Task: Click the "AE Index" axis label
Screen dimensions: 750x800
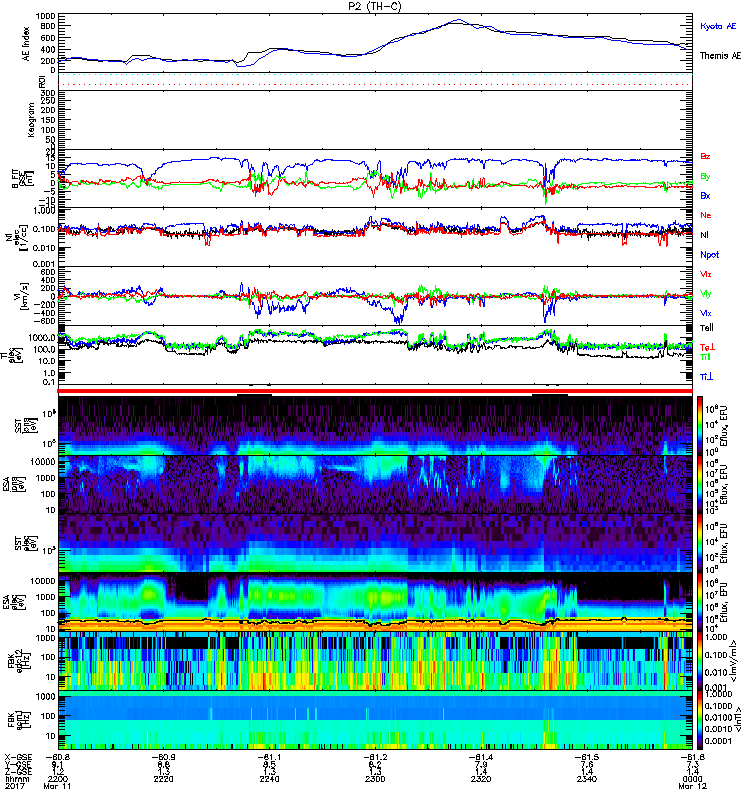Action: (x=26, y=44)
